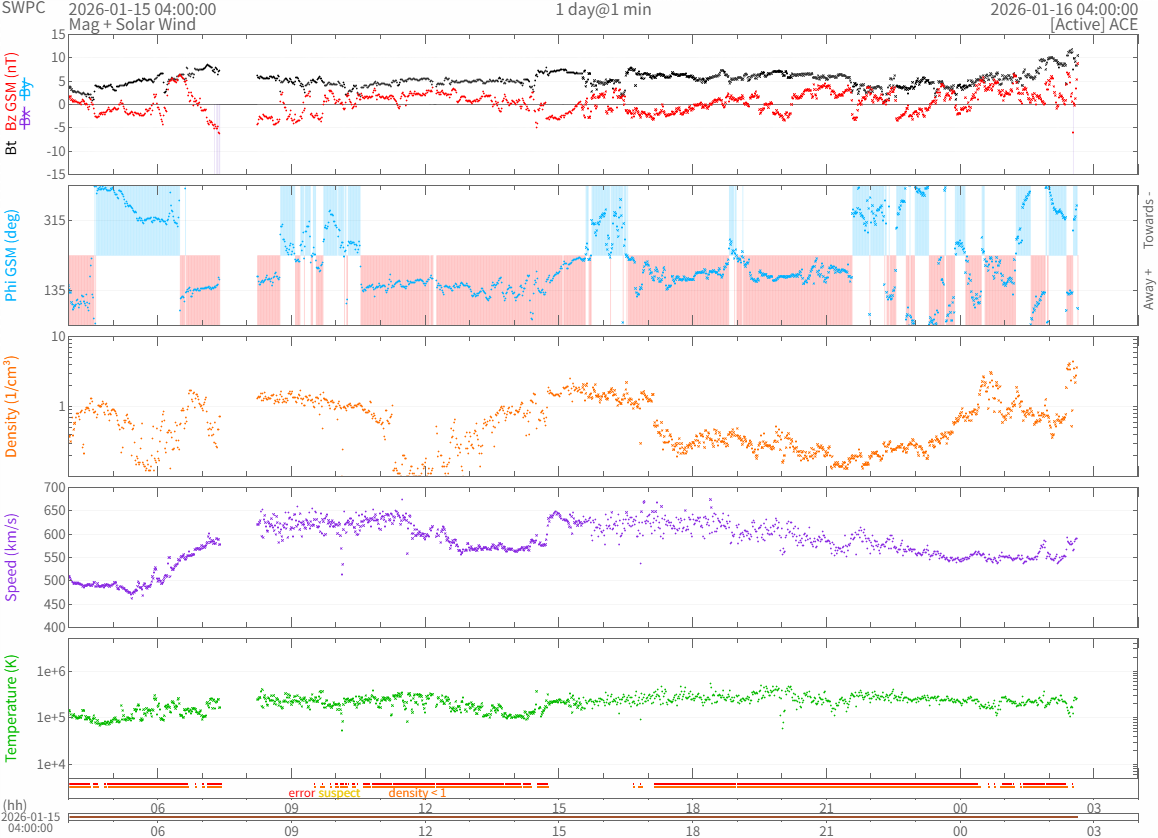Select the Density (1/cm³) axis label
1158x838 pixels.
click(x=12, y=407)
